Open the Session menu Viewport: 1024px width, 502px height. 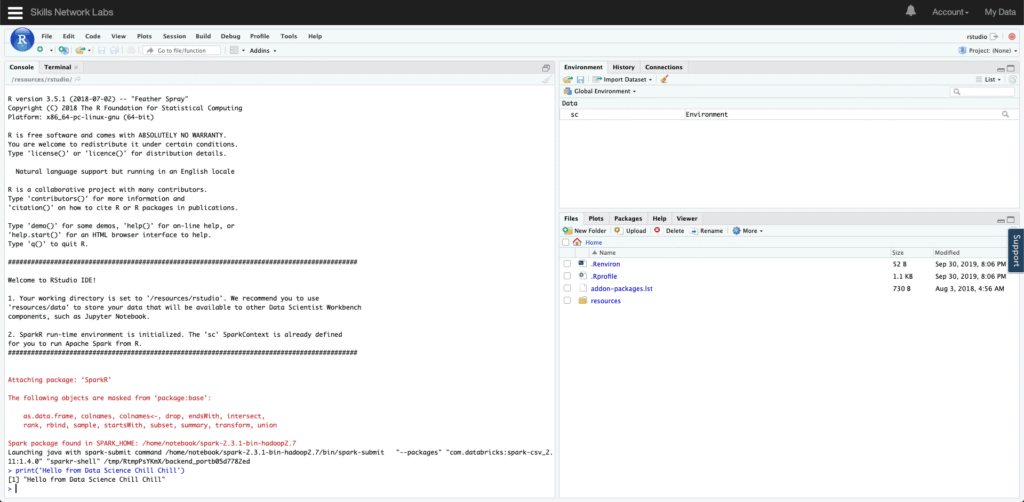pyautogui.click(x=174, y=37)
